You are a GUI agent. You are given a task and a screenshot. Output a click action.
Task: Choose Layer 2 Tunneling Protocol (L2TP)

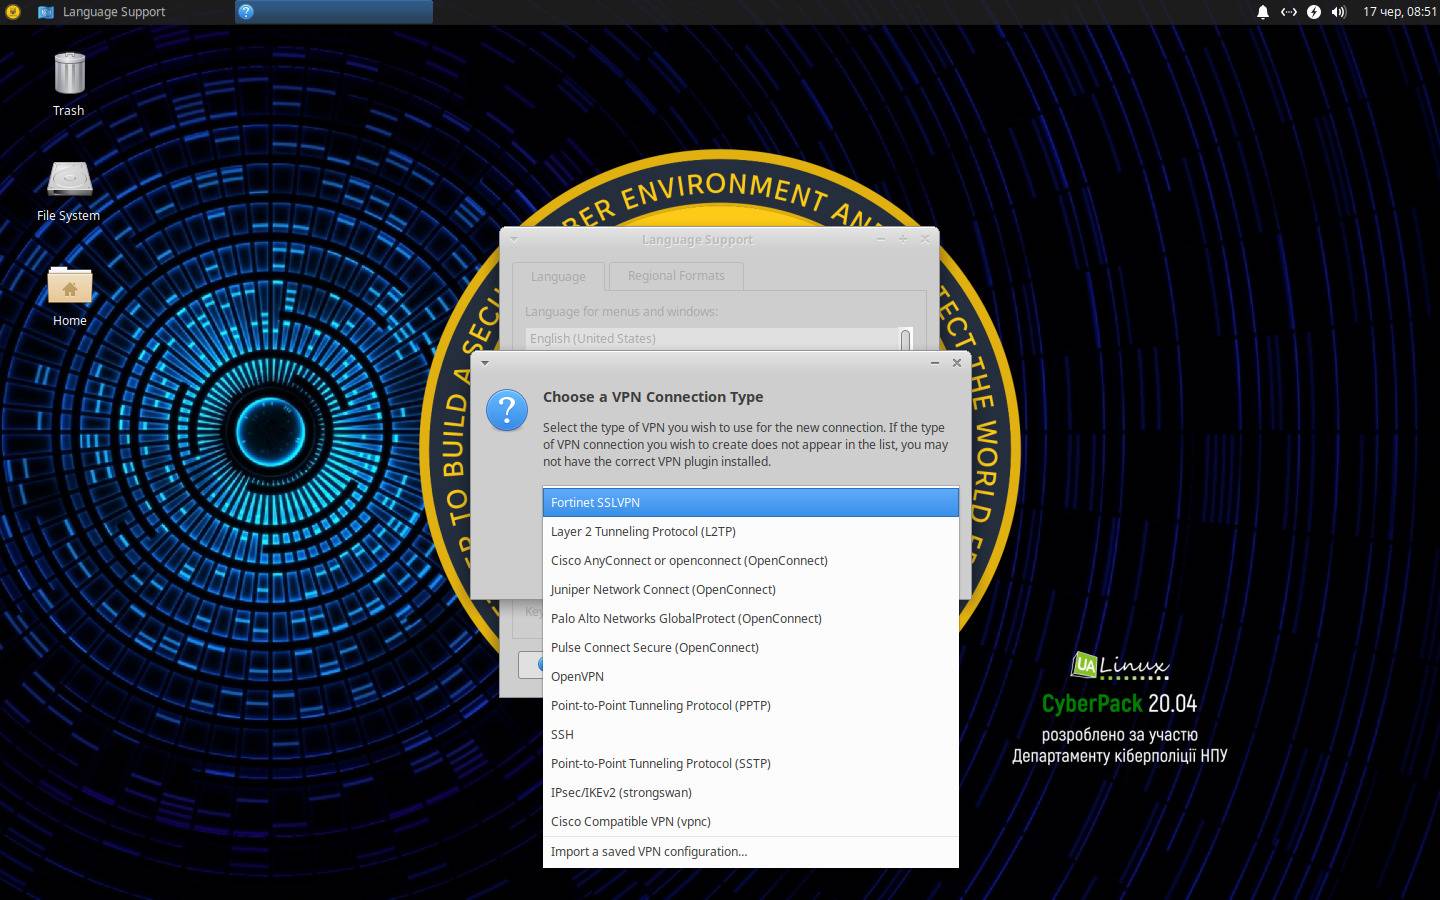click(750, 531)
